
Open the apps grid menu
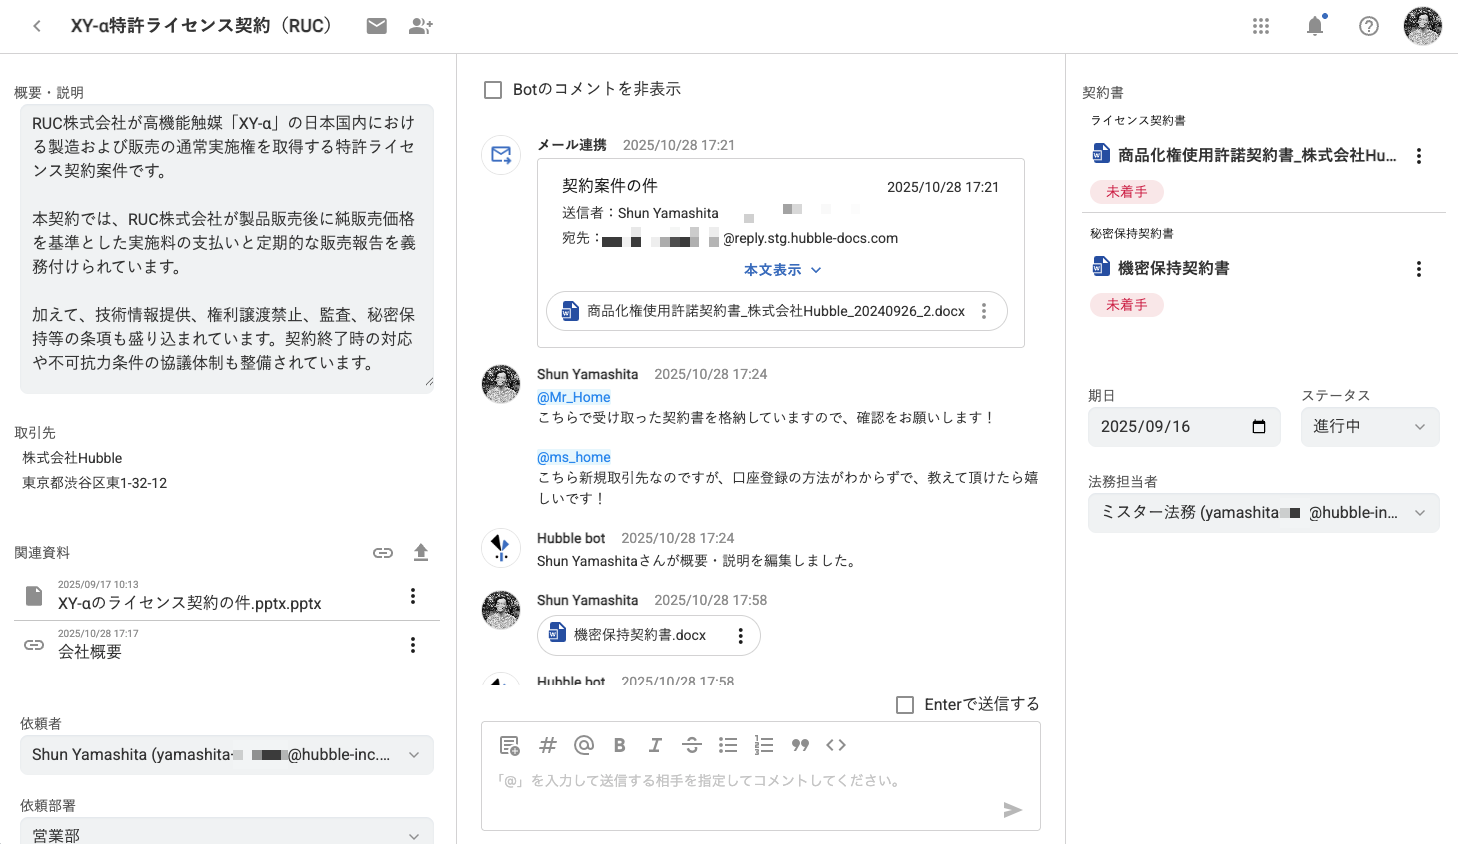click(x=1261, y=26)
